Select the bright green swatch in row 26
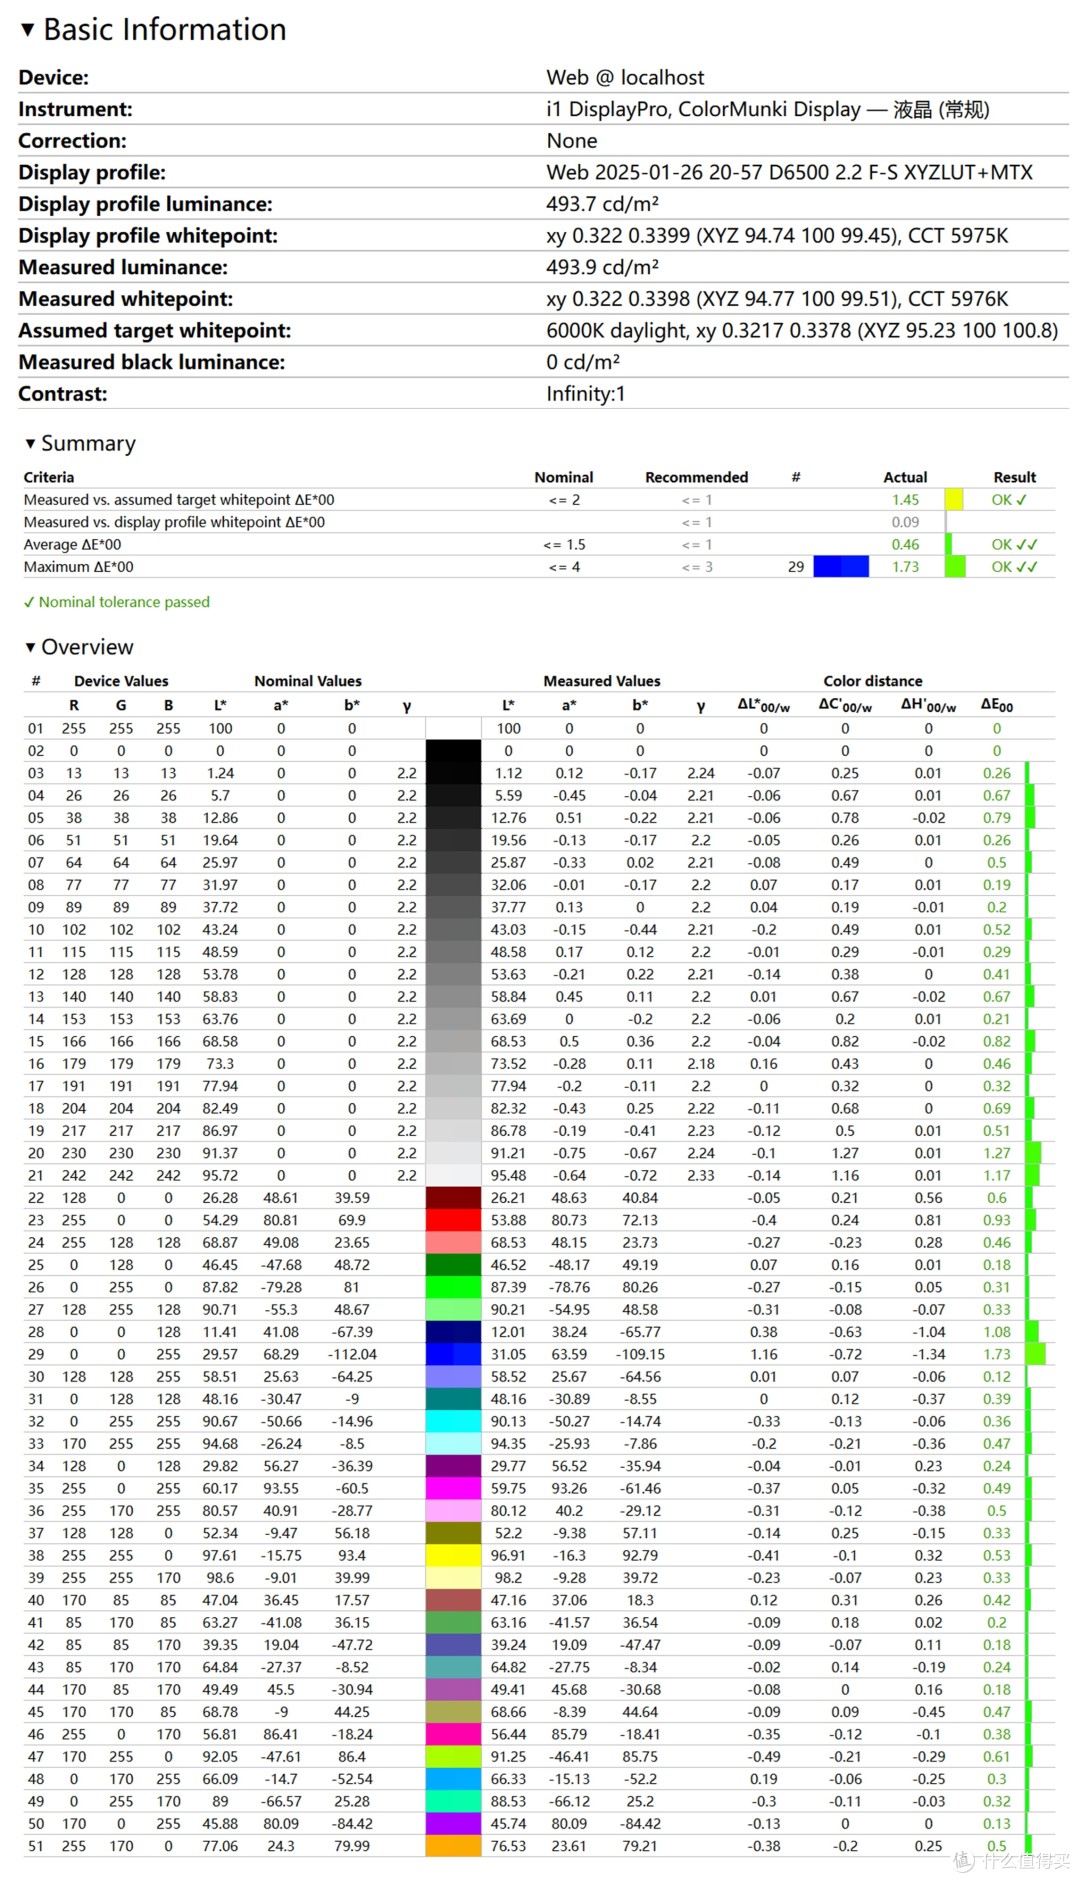1080x1883 pixels. [x=453, y=1287]
